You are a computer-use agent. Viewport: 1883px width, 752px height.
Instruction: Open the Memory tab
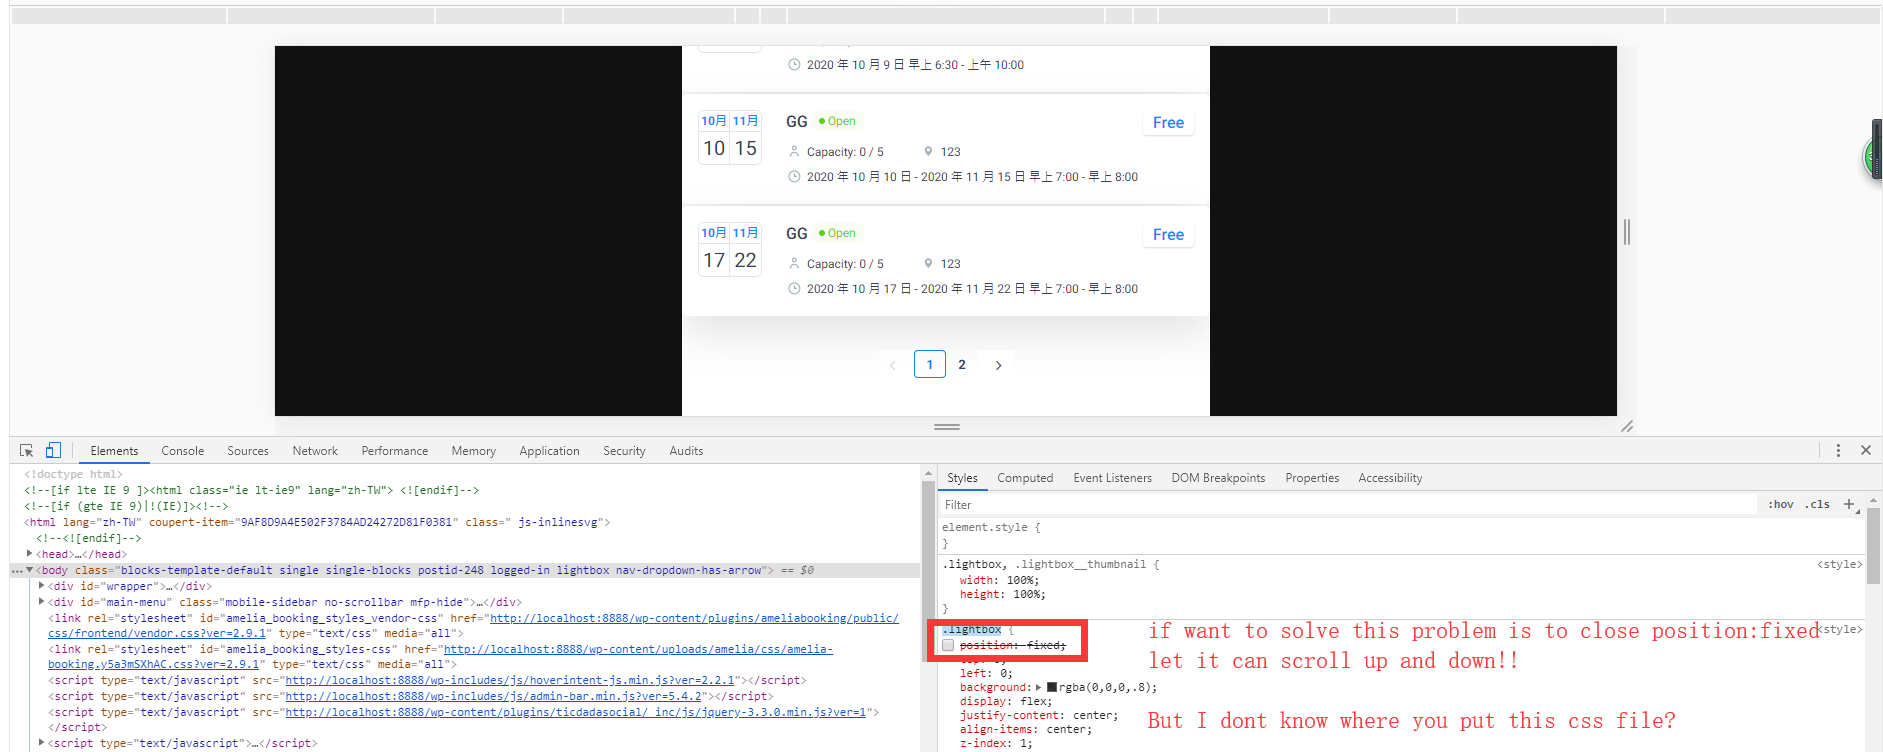click(x=474, y=451)
